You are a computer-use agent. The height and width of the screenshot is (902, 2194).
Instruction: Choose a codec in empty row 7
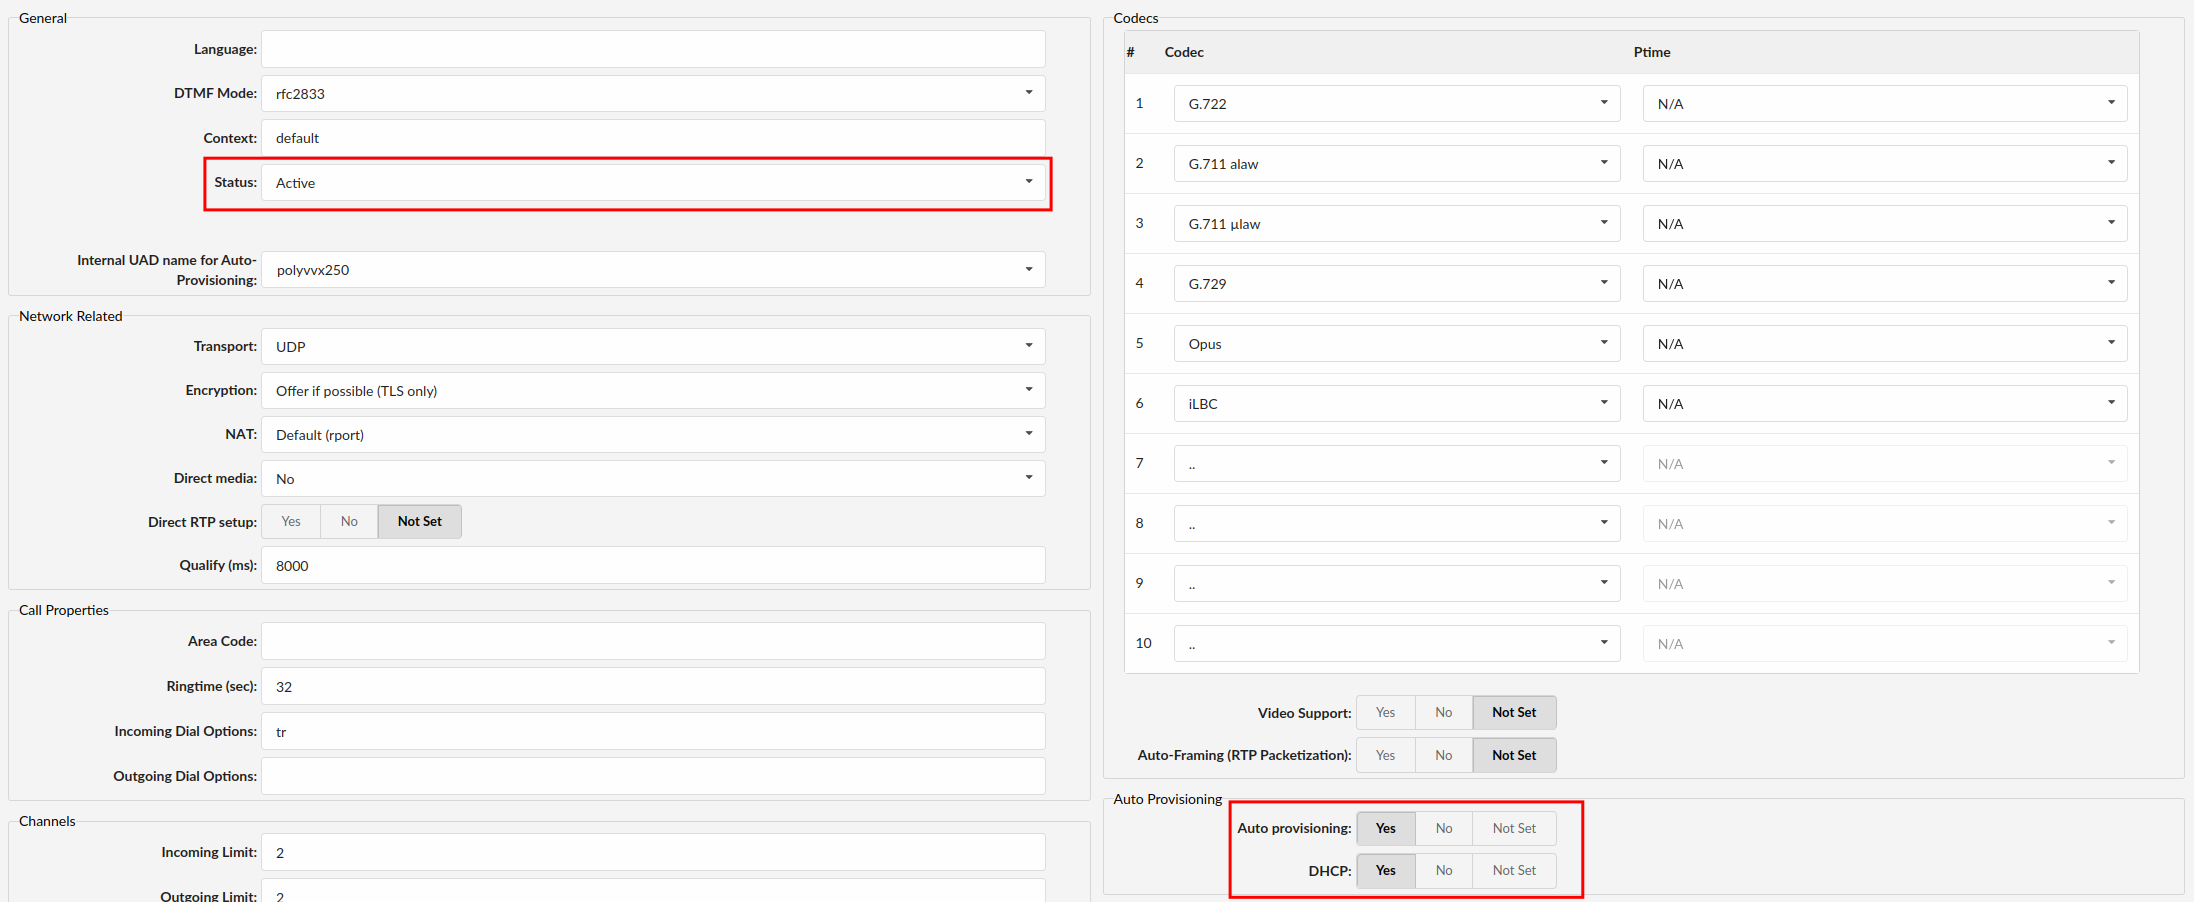(x=1396, y=464)
